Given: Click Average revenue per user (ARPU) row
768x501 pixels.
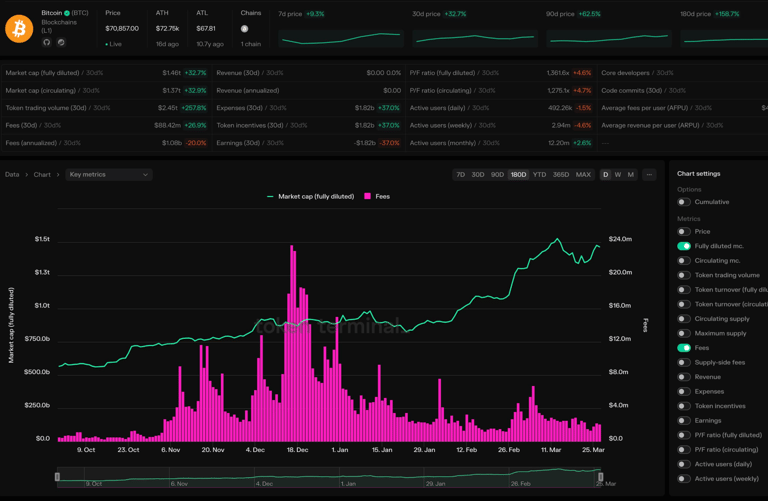Looking at the screenshot, I should coord(683,125).
